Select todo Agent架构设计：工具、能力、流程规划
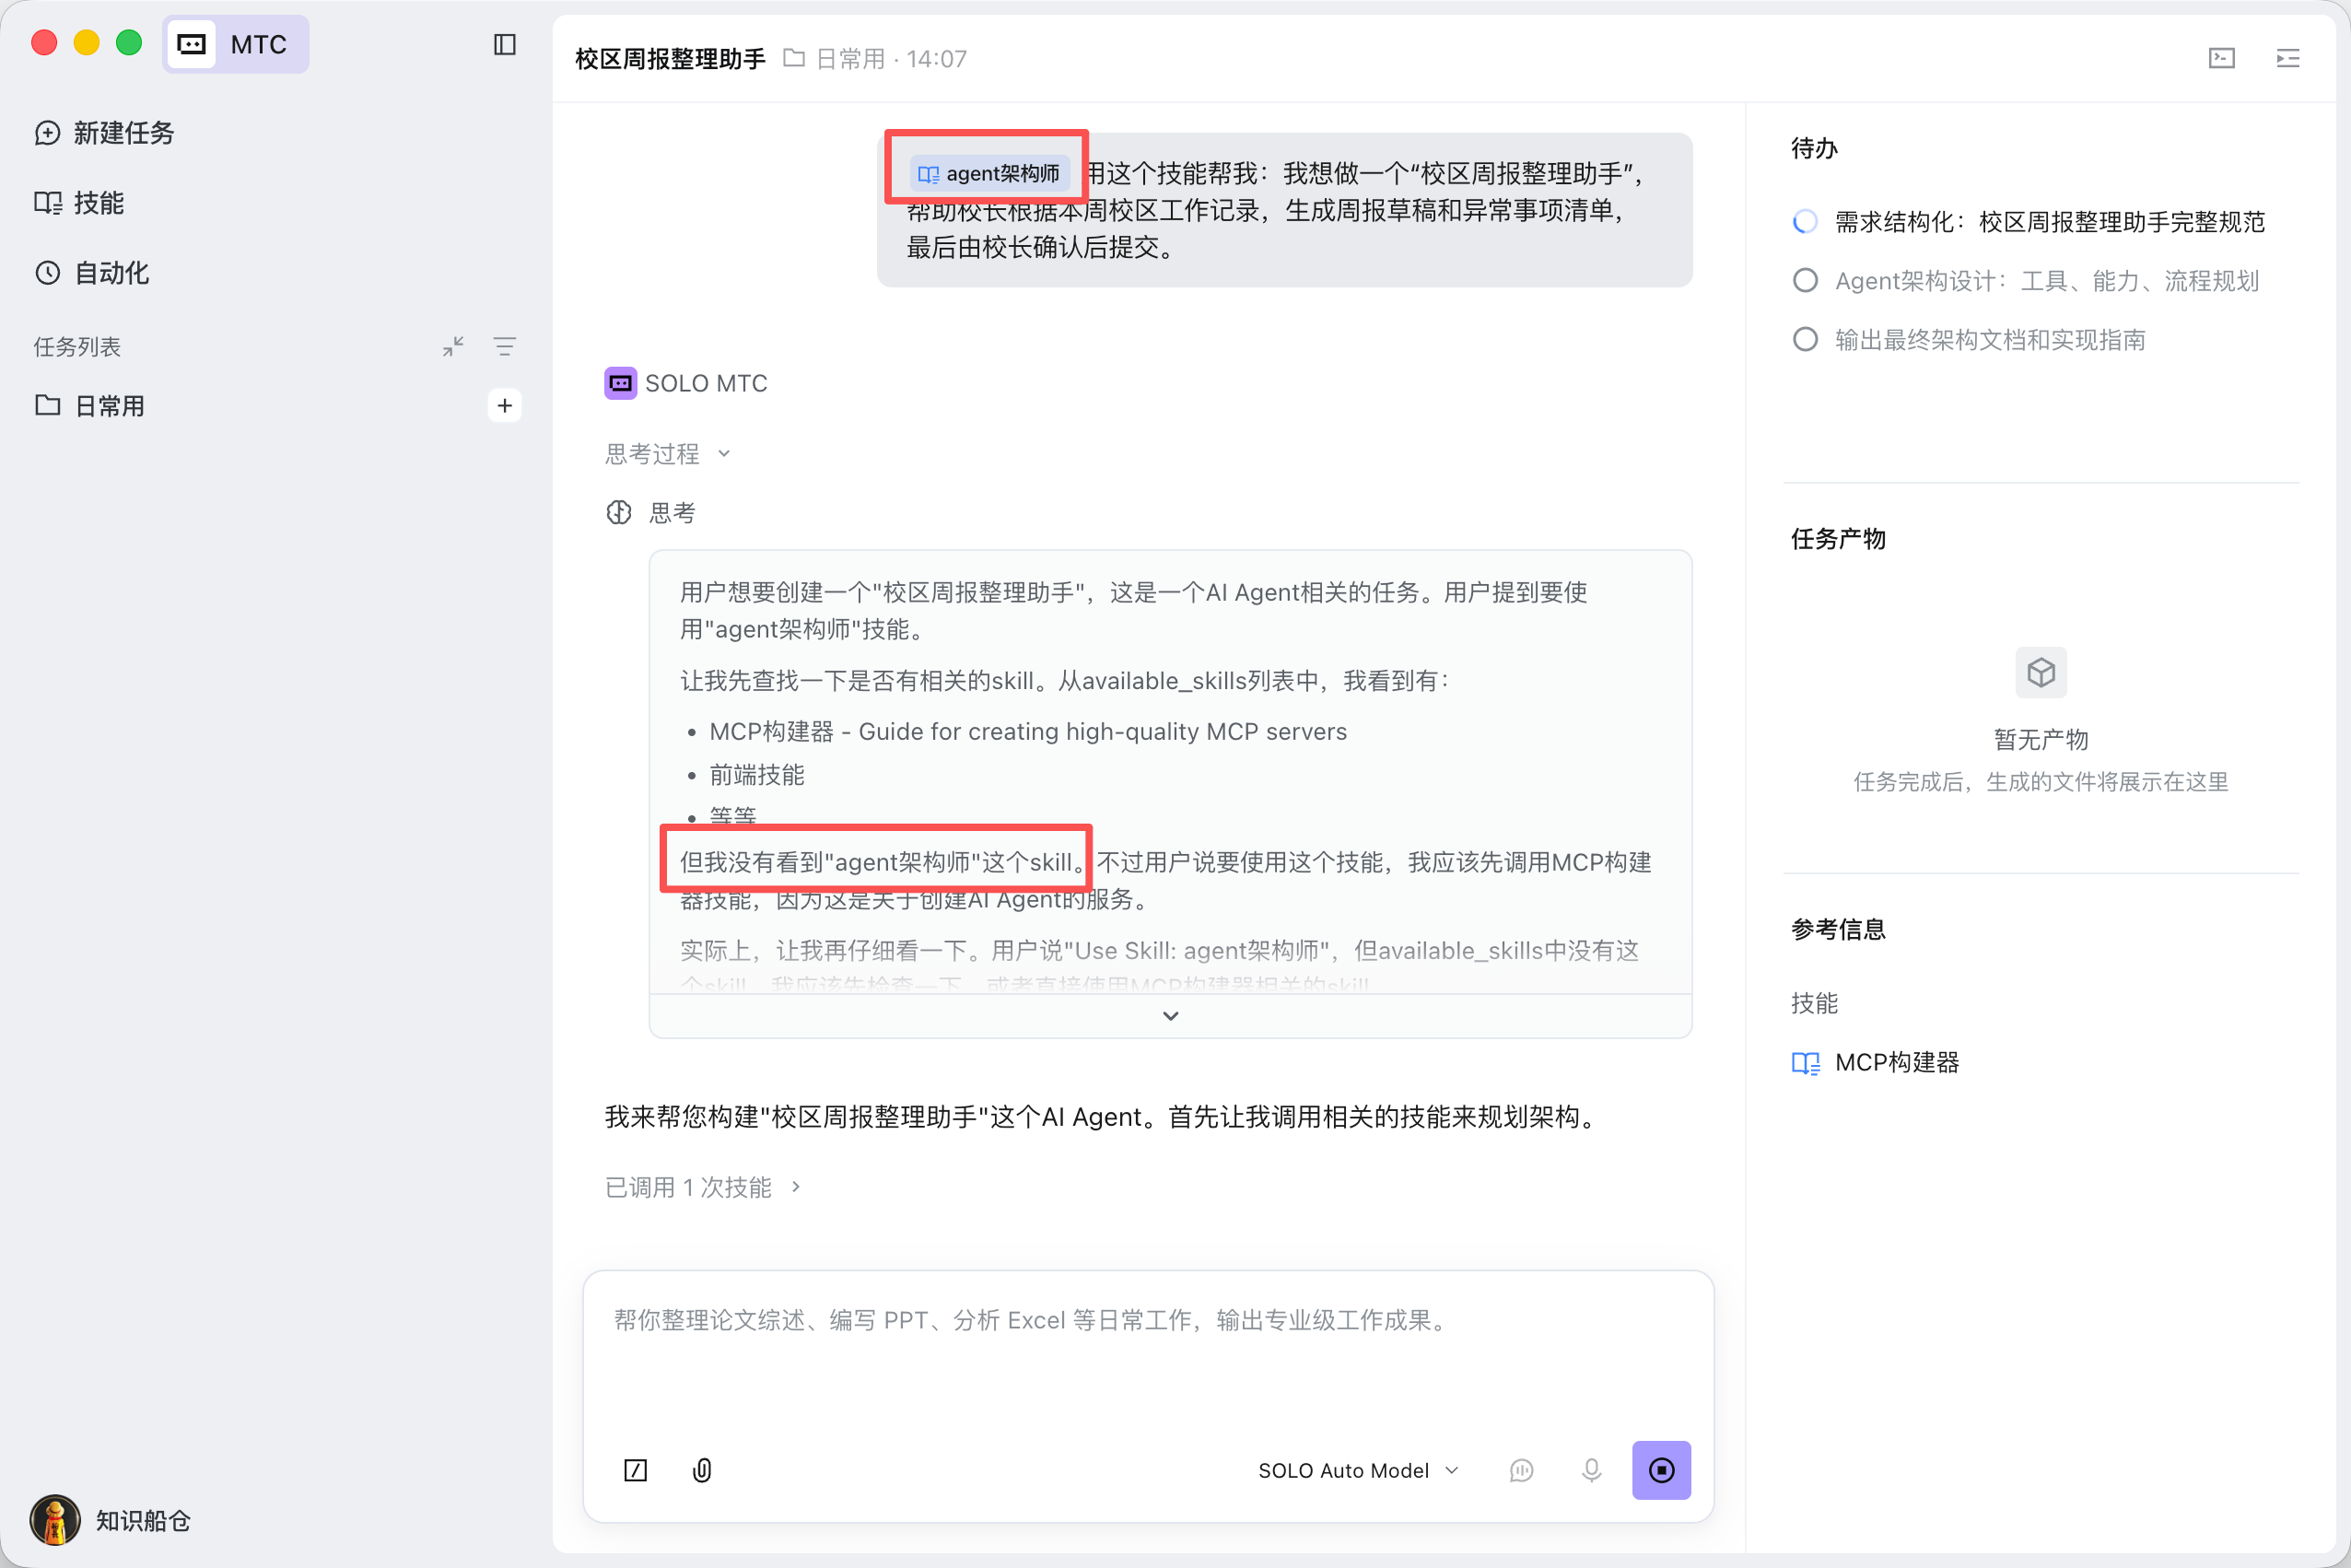Image resolution: width=2351 pixels, height=1568 pixels. point(2026,281)
